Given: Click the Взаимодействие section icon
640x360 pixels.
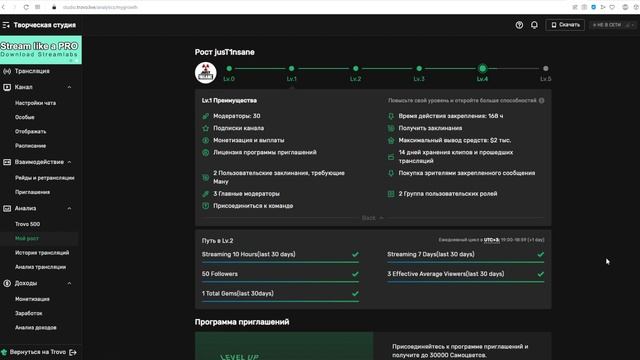Looking at the screenshot, I should pos(7,162).
